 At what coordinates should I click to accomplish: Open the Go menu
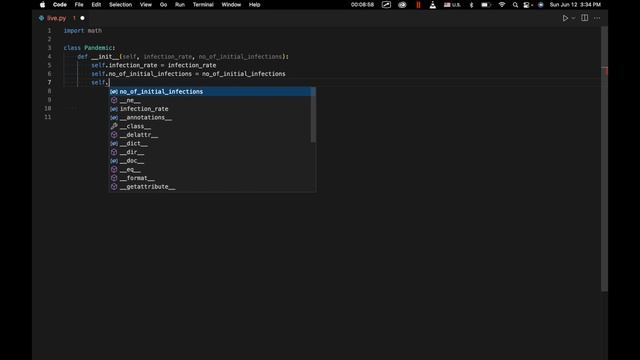point(163,5)
